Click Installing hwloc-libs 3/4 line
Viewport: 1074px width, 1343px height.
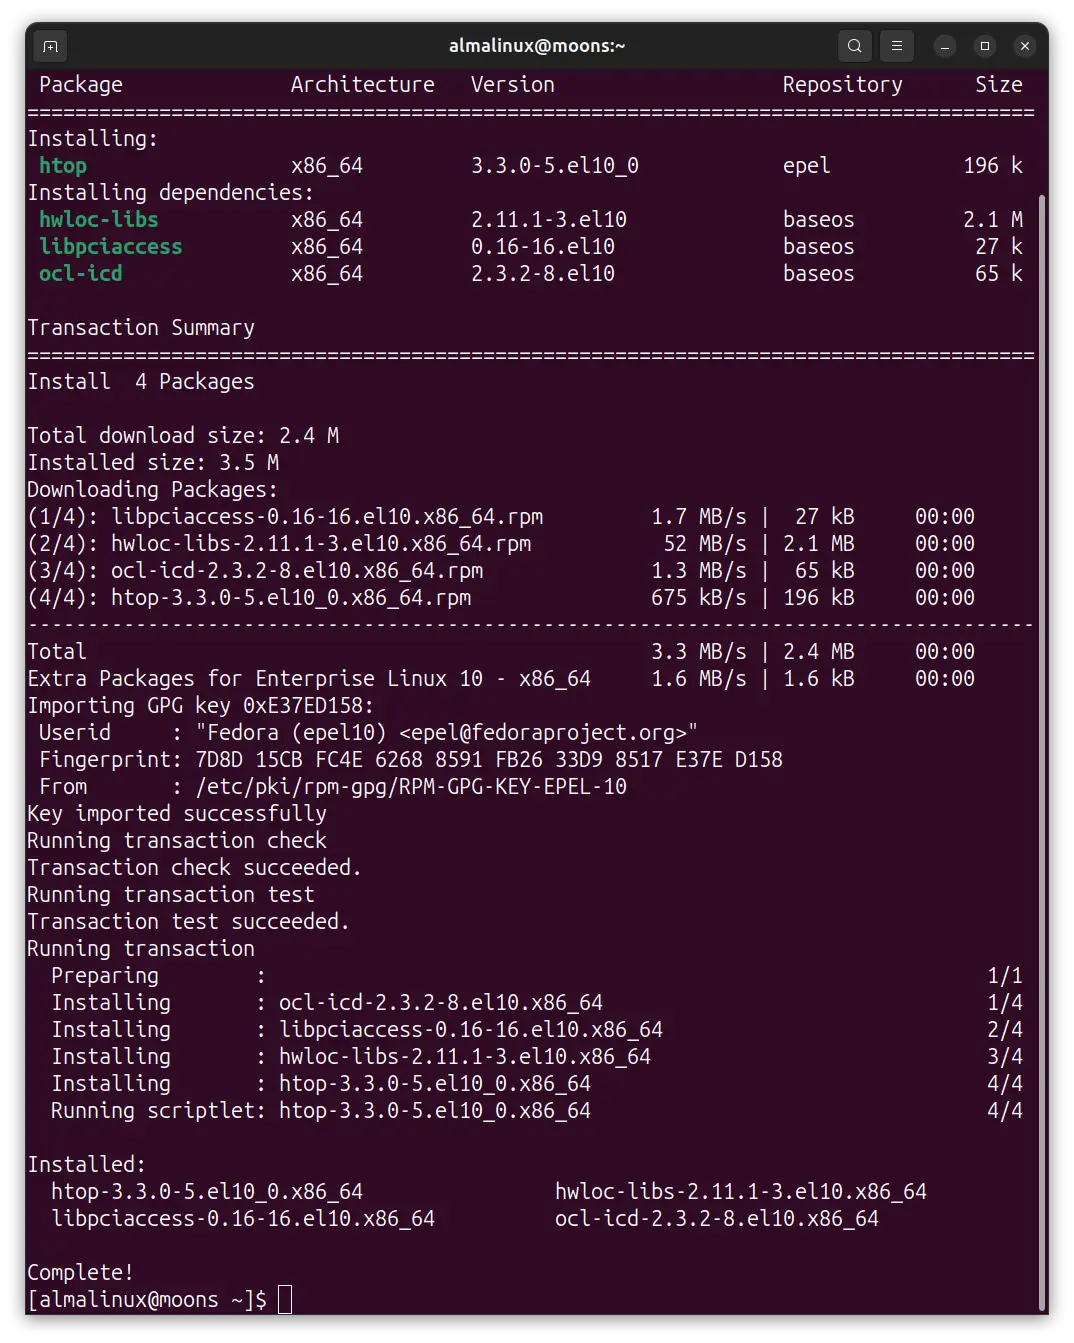pyautogui.click(x=537, y=1057)
